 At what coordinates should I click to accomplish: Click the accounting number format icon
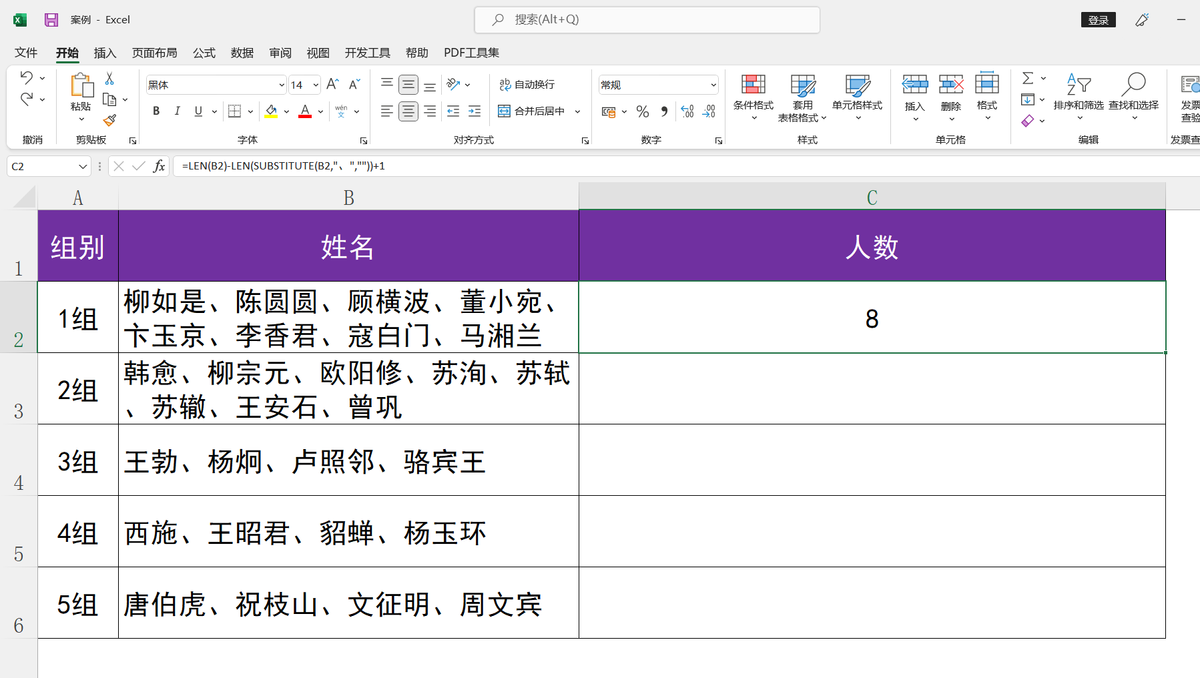(x=609, y=111)
